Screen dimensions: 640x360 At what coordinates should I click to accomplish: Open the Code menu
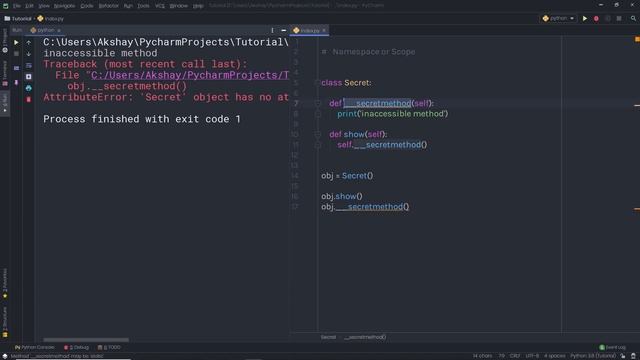point(87,6)
